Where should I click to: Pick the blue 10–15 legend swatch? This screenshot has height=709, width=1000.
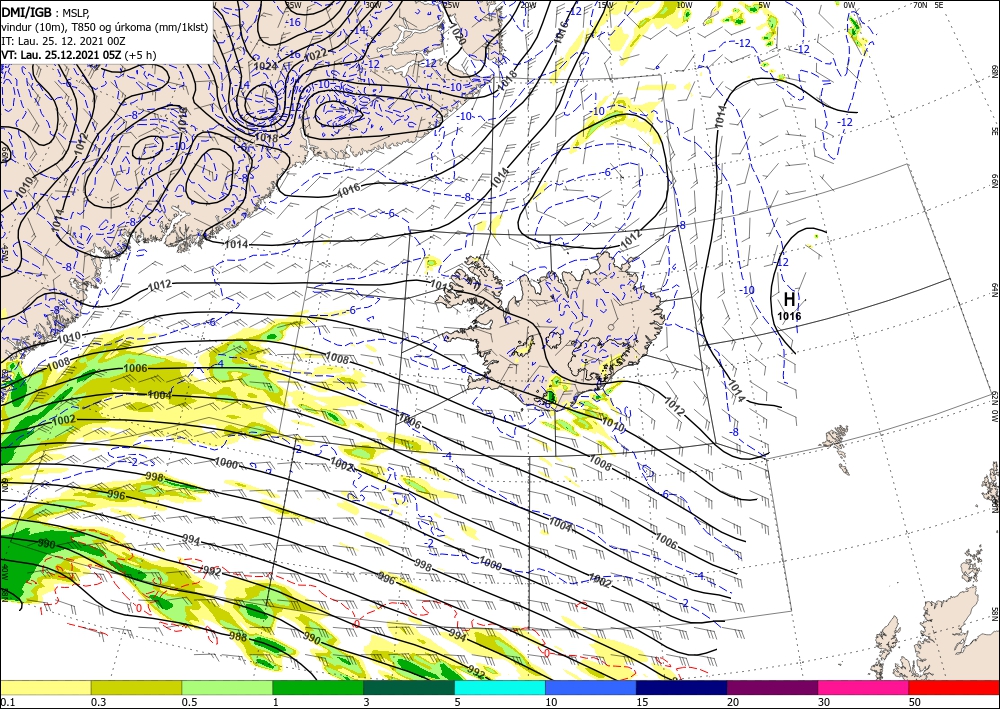tap(591, 687)
